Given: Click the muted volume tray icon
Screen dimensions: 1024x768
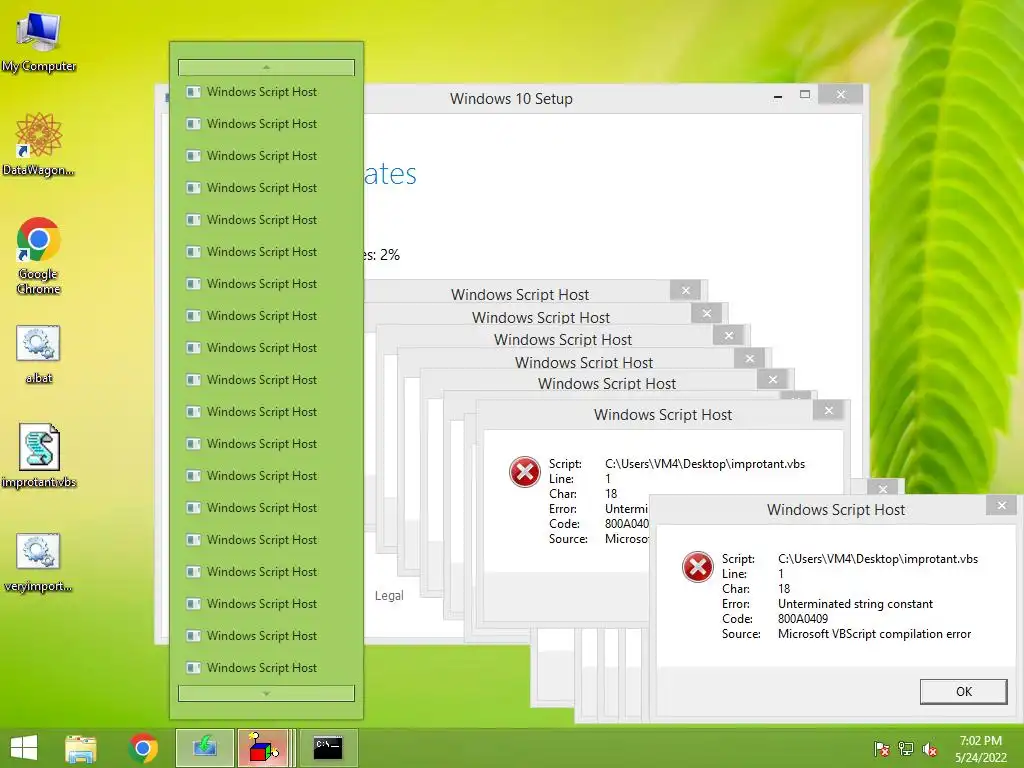Looking at the screenshot, I should click(x=930, y=749).
